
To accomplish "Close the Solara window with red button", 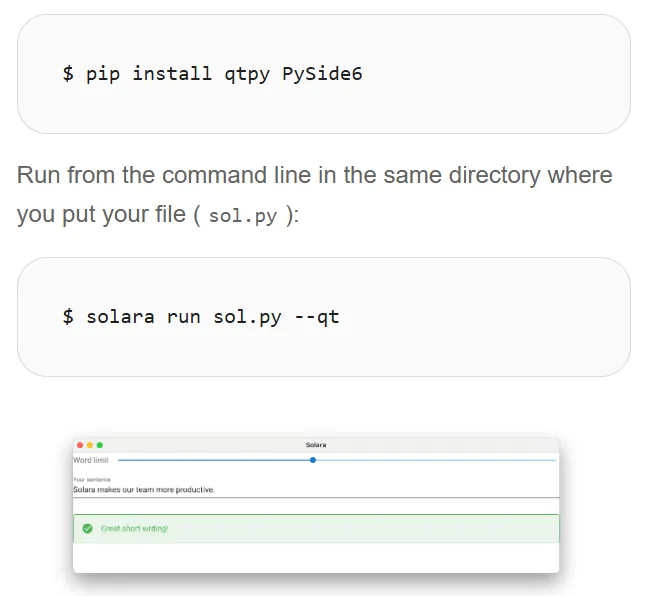I will click(80, 444).
